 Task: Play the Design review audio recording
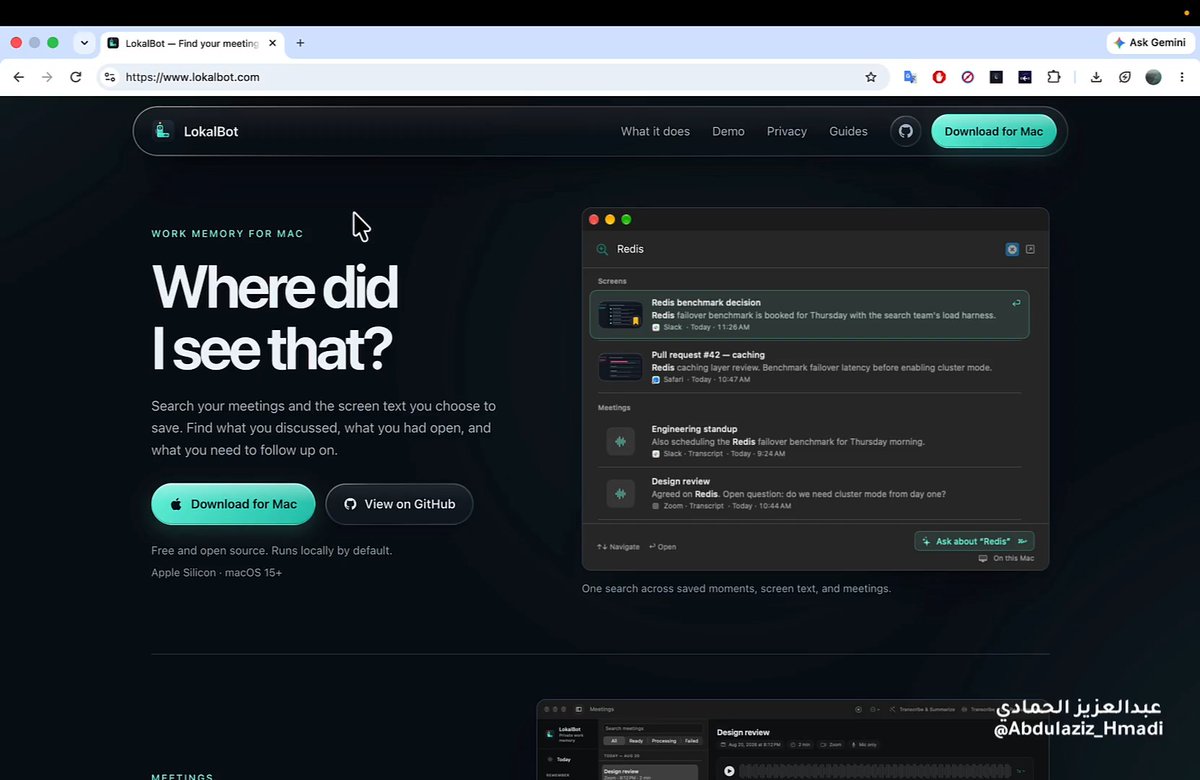729,771
